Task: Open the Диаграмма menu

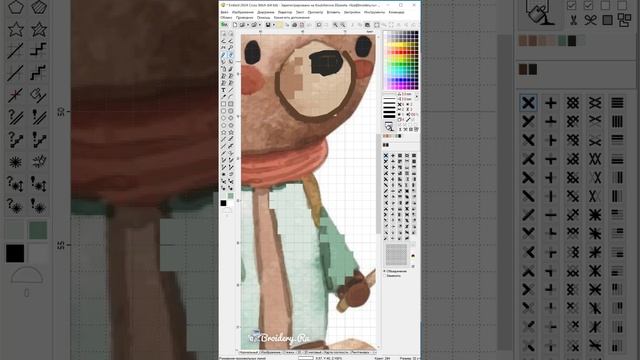Action: (x=266, y=12)
